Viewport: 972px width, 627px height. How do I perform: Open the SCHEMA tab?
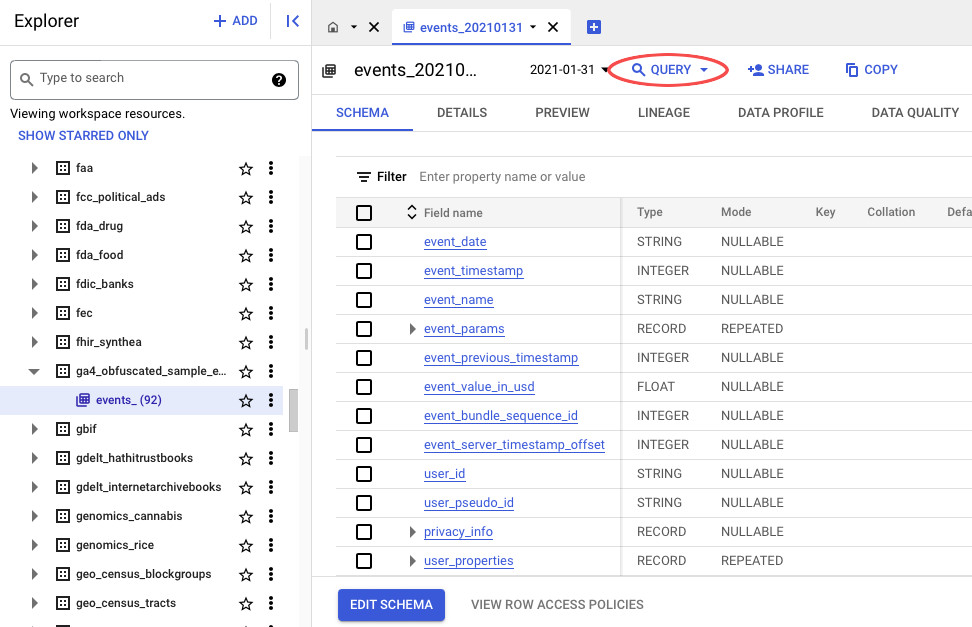(362, 113)
